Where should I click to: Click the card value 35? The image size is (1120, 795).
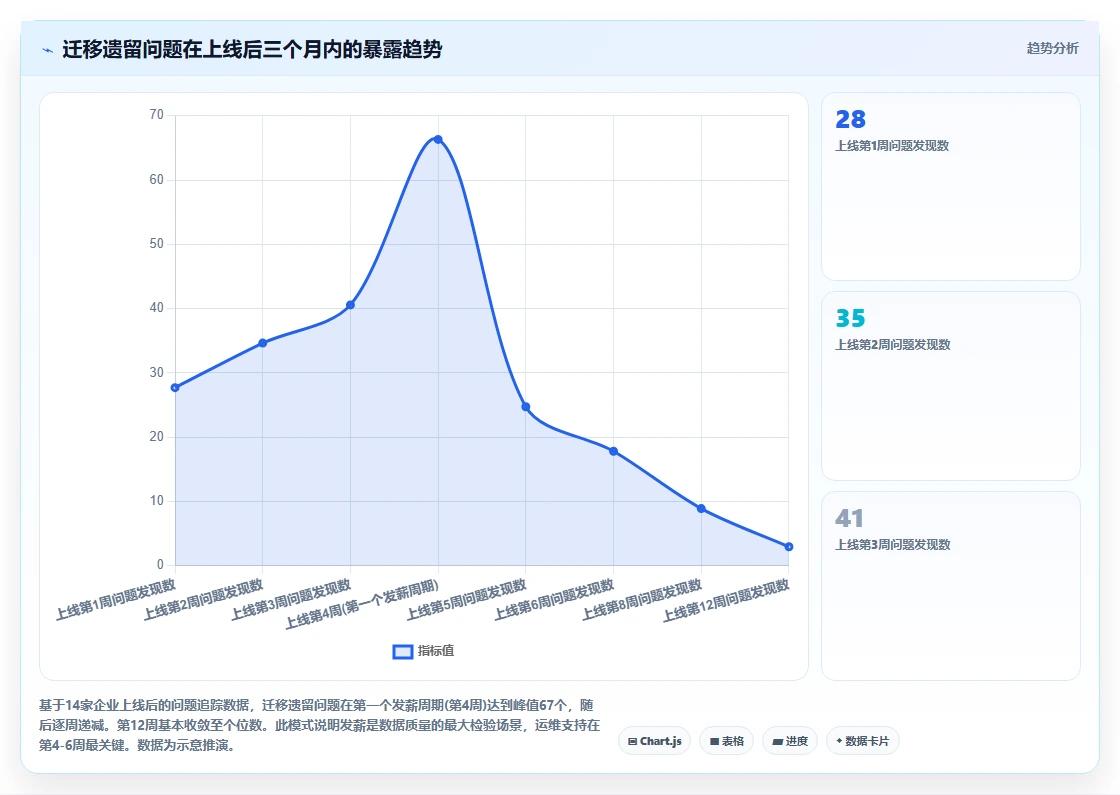click(x=850, y=318)
